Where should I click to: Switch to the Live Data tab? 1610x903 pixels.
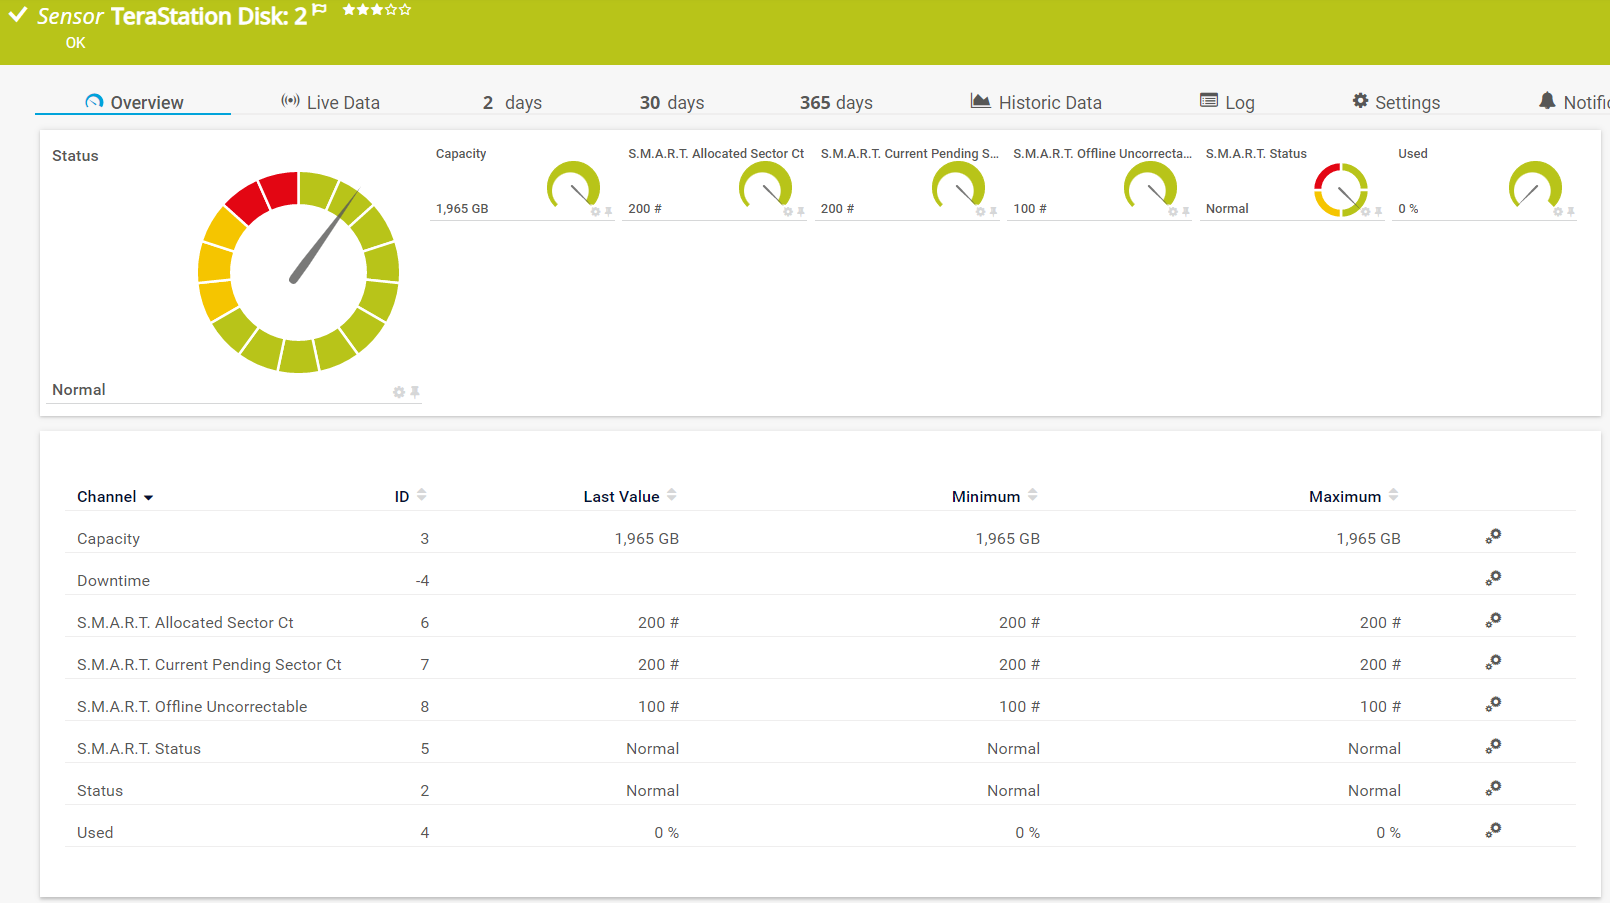pos(330,102)
